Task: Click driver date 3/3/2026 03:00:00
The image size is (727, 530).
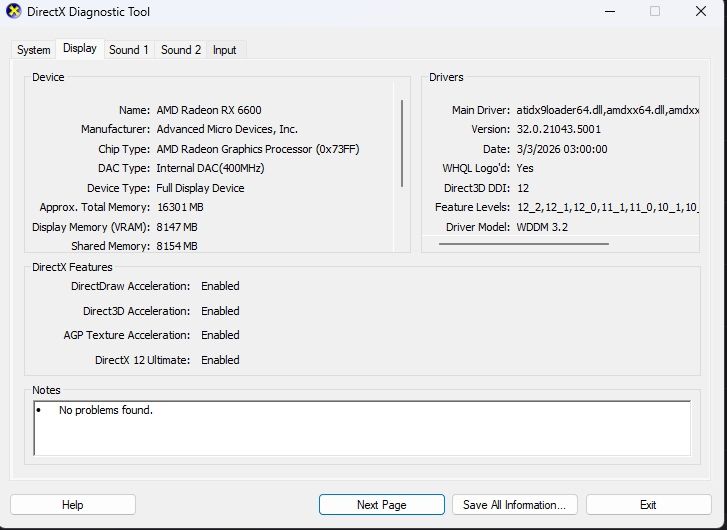Action: point(562,149)
